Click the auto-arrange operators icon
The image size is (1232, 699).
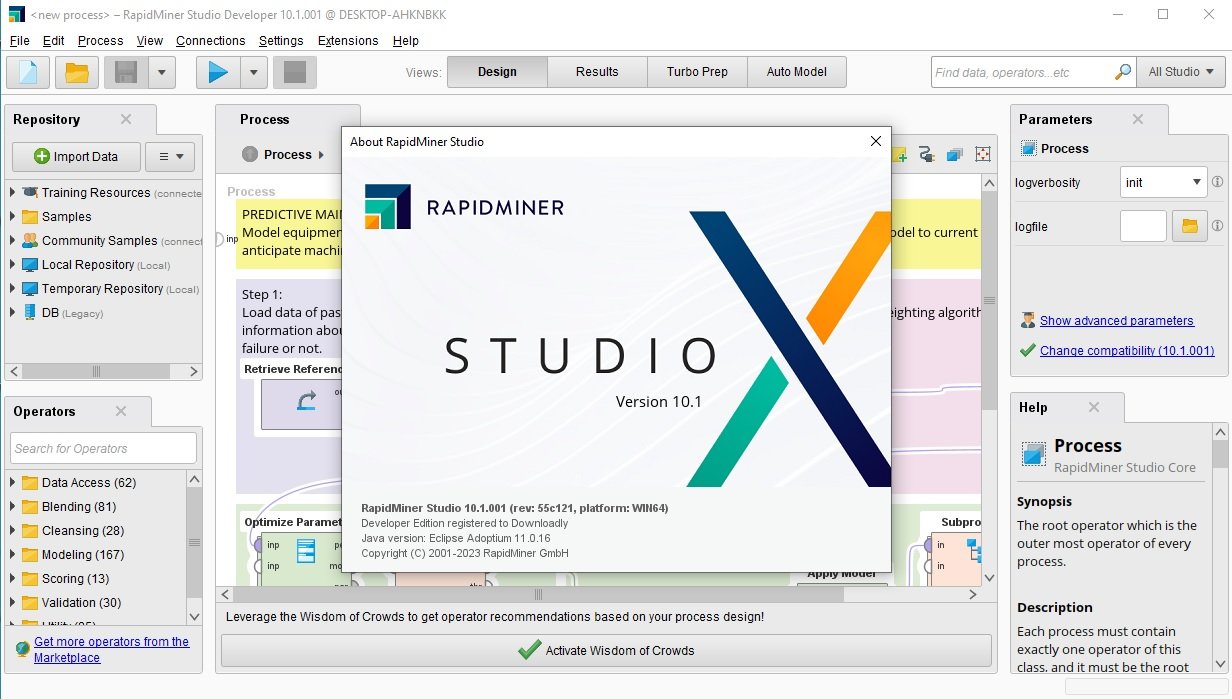point(954,155)
